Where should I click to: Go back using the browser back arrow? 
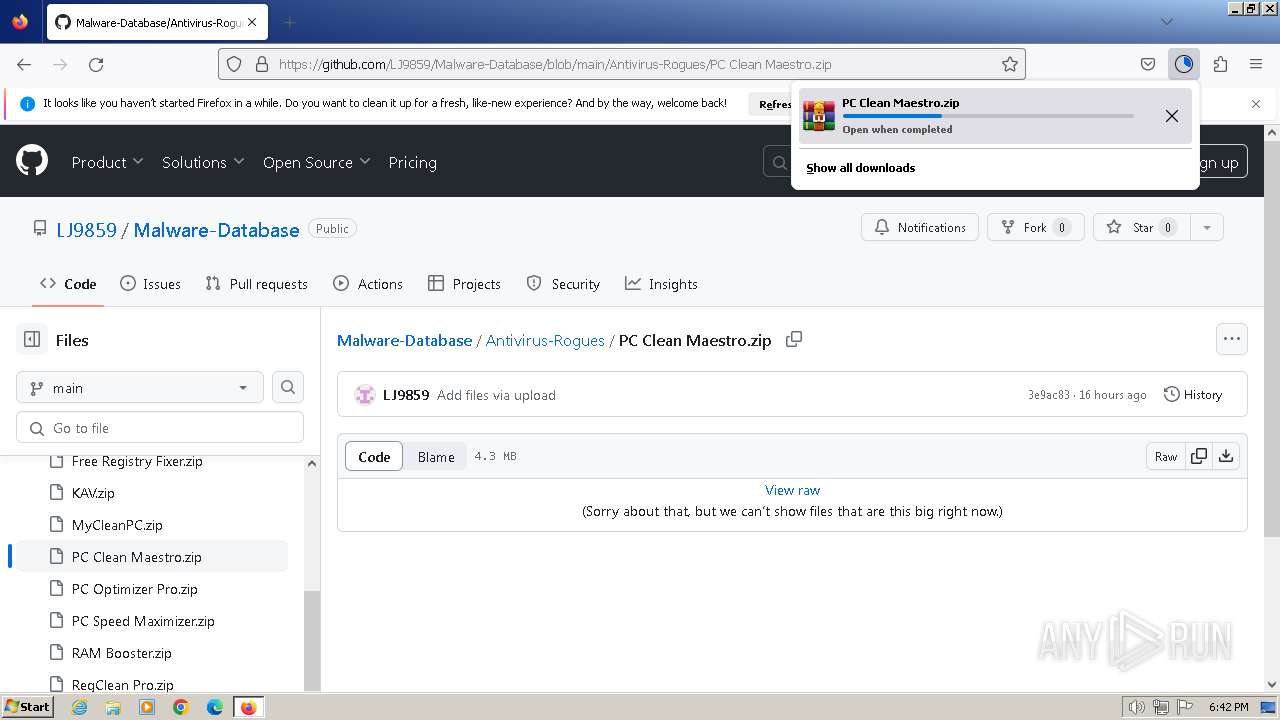pyautogui.click(x=24, y=64)
